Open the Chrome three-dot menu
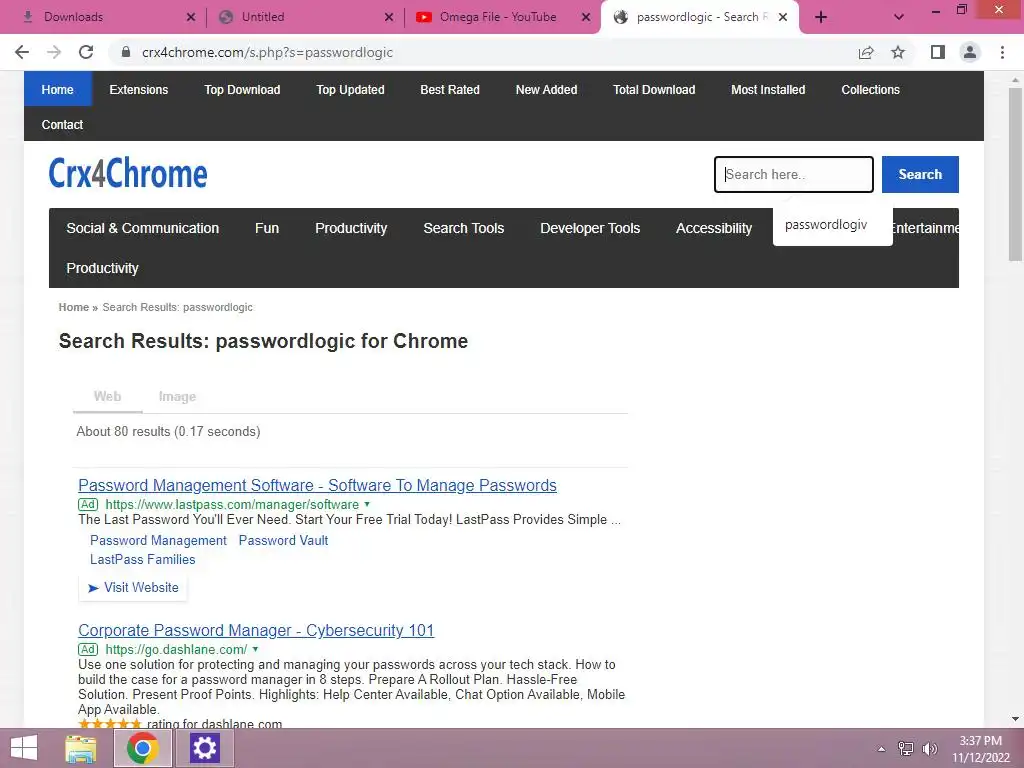 point(1002,52)
